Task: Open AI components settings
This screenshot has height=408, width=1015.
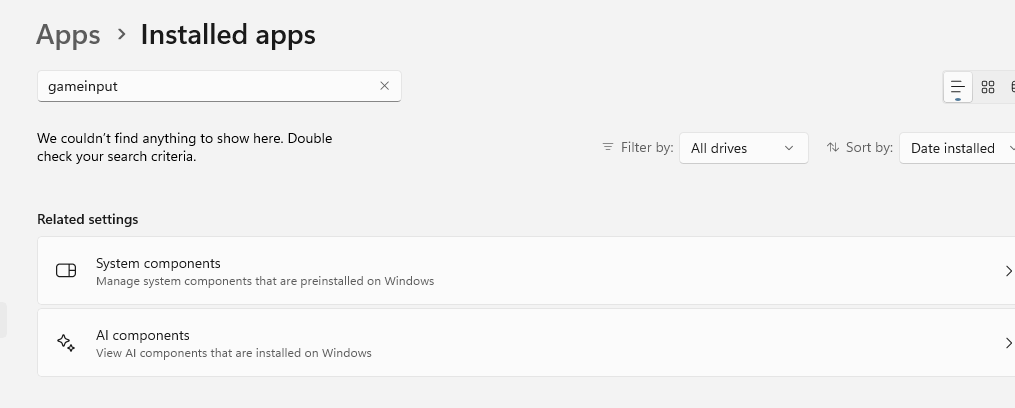Action: (526, 343)
